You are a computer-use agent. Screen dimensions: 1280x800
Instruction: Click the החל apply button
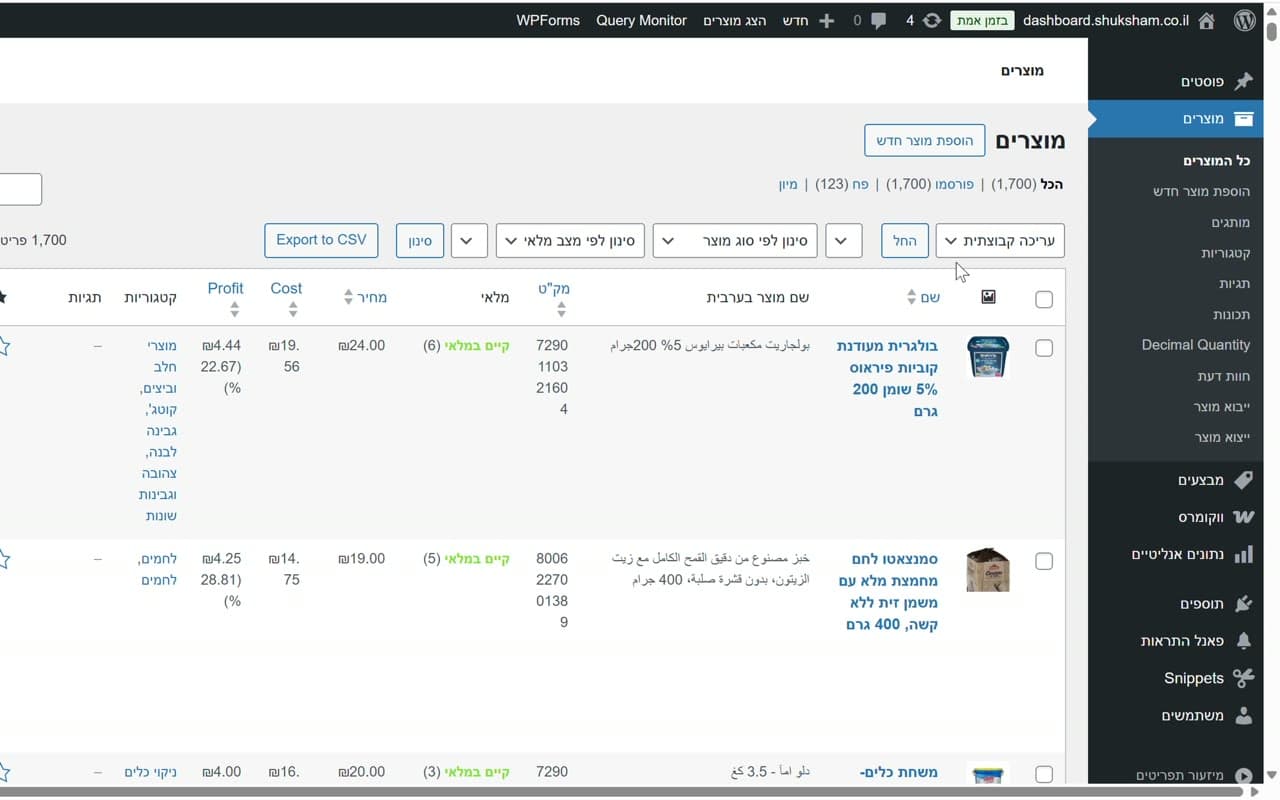point(905,241)
